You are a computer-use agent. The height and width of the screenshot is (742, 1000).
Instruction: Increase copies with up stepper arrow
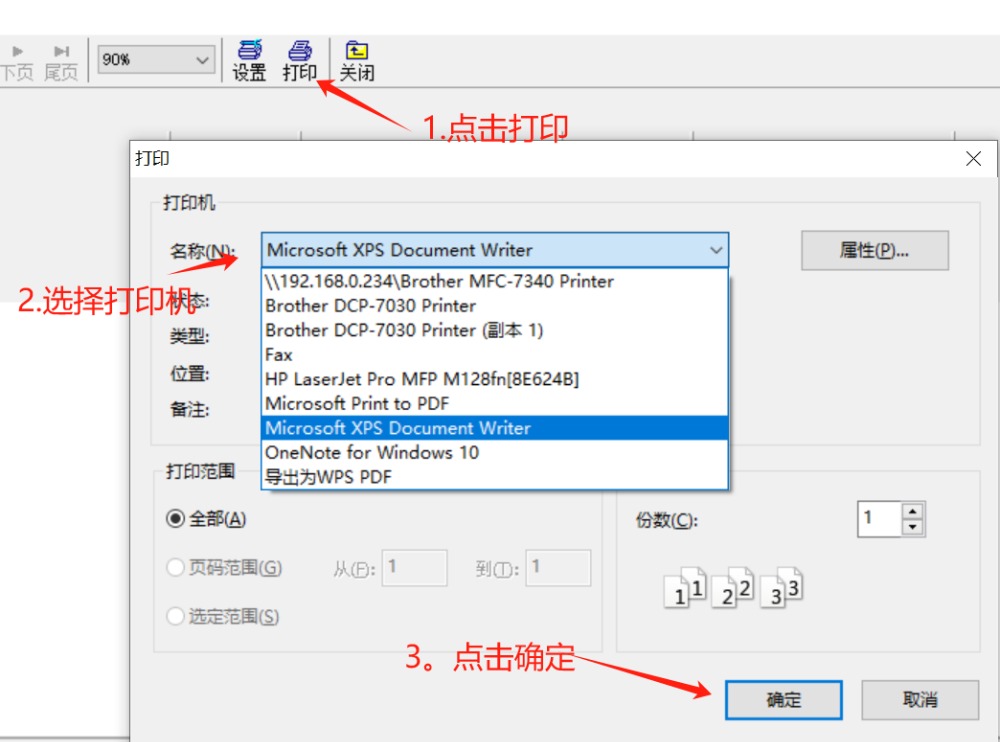coord(913,511)
